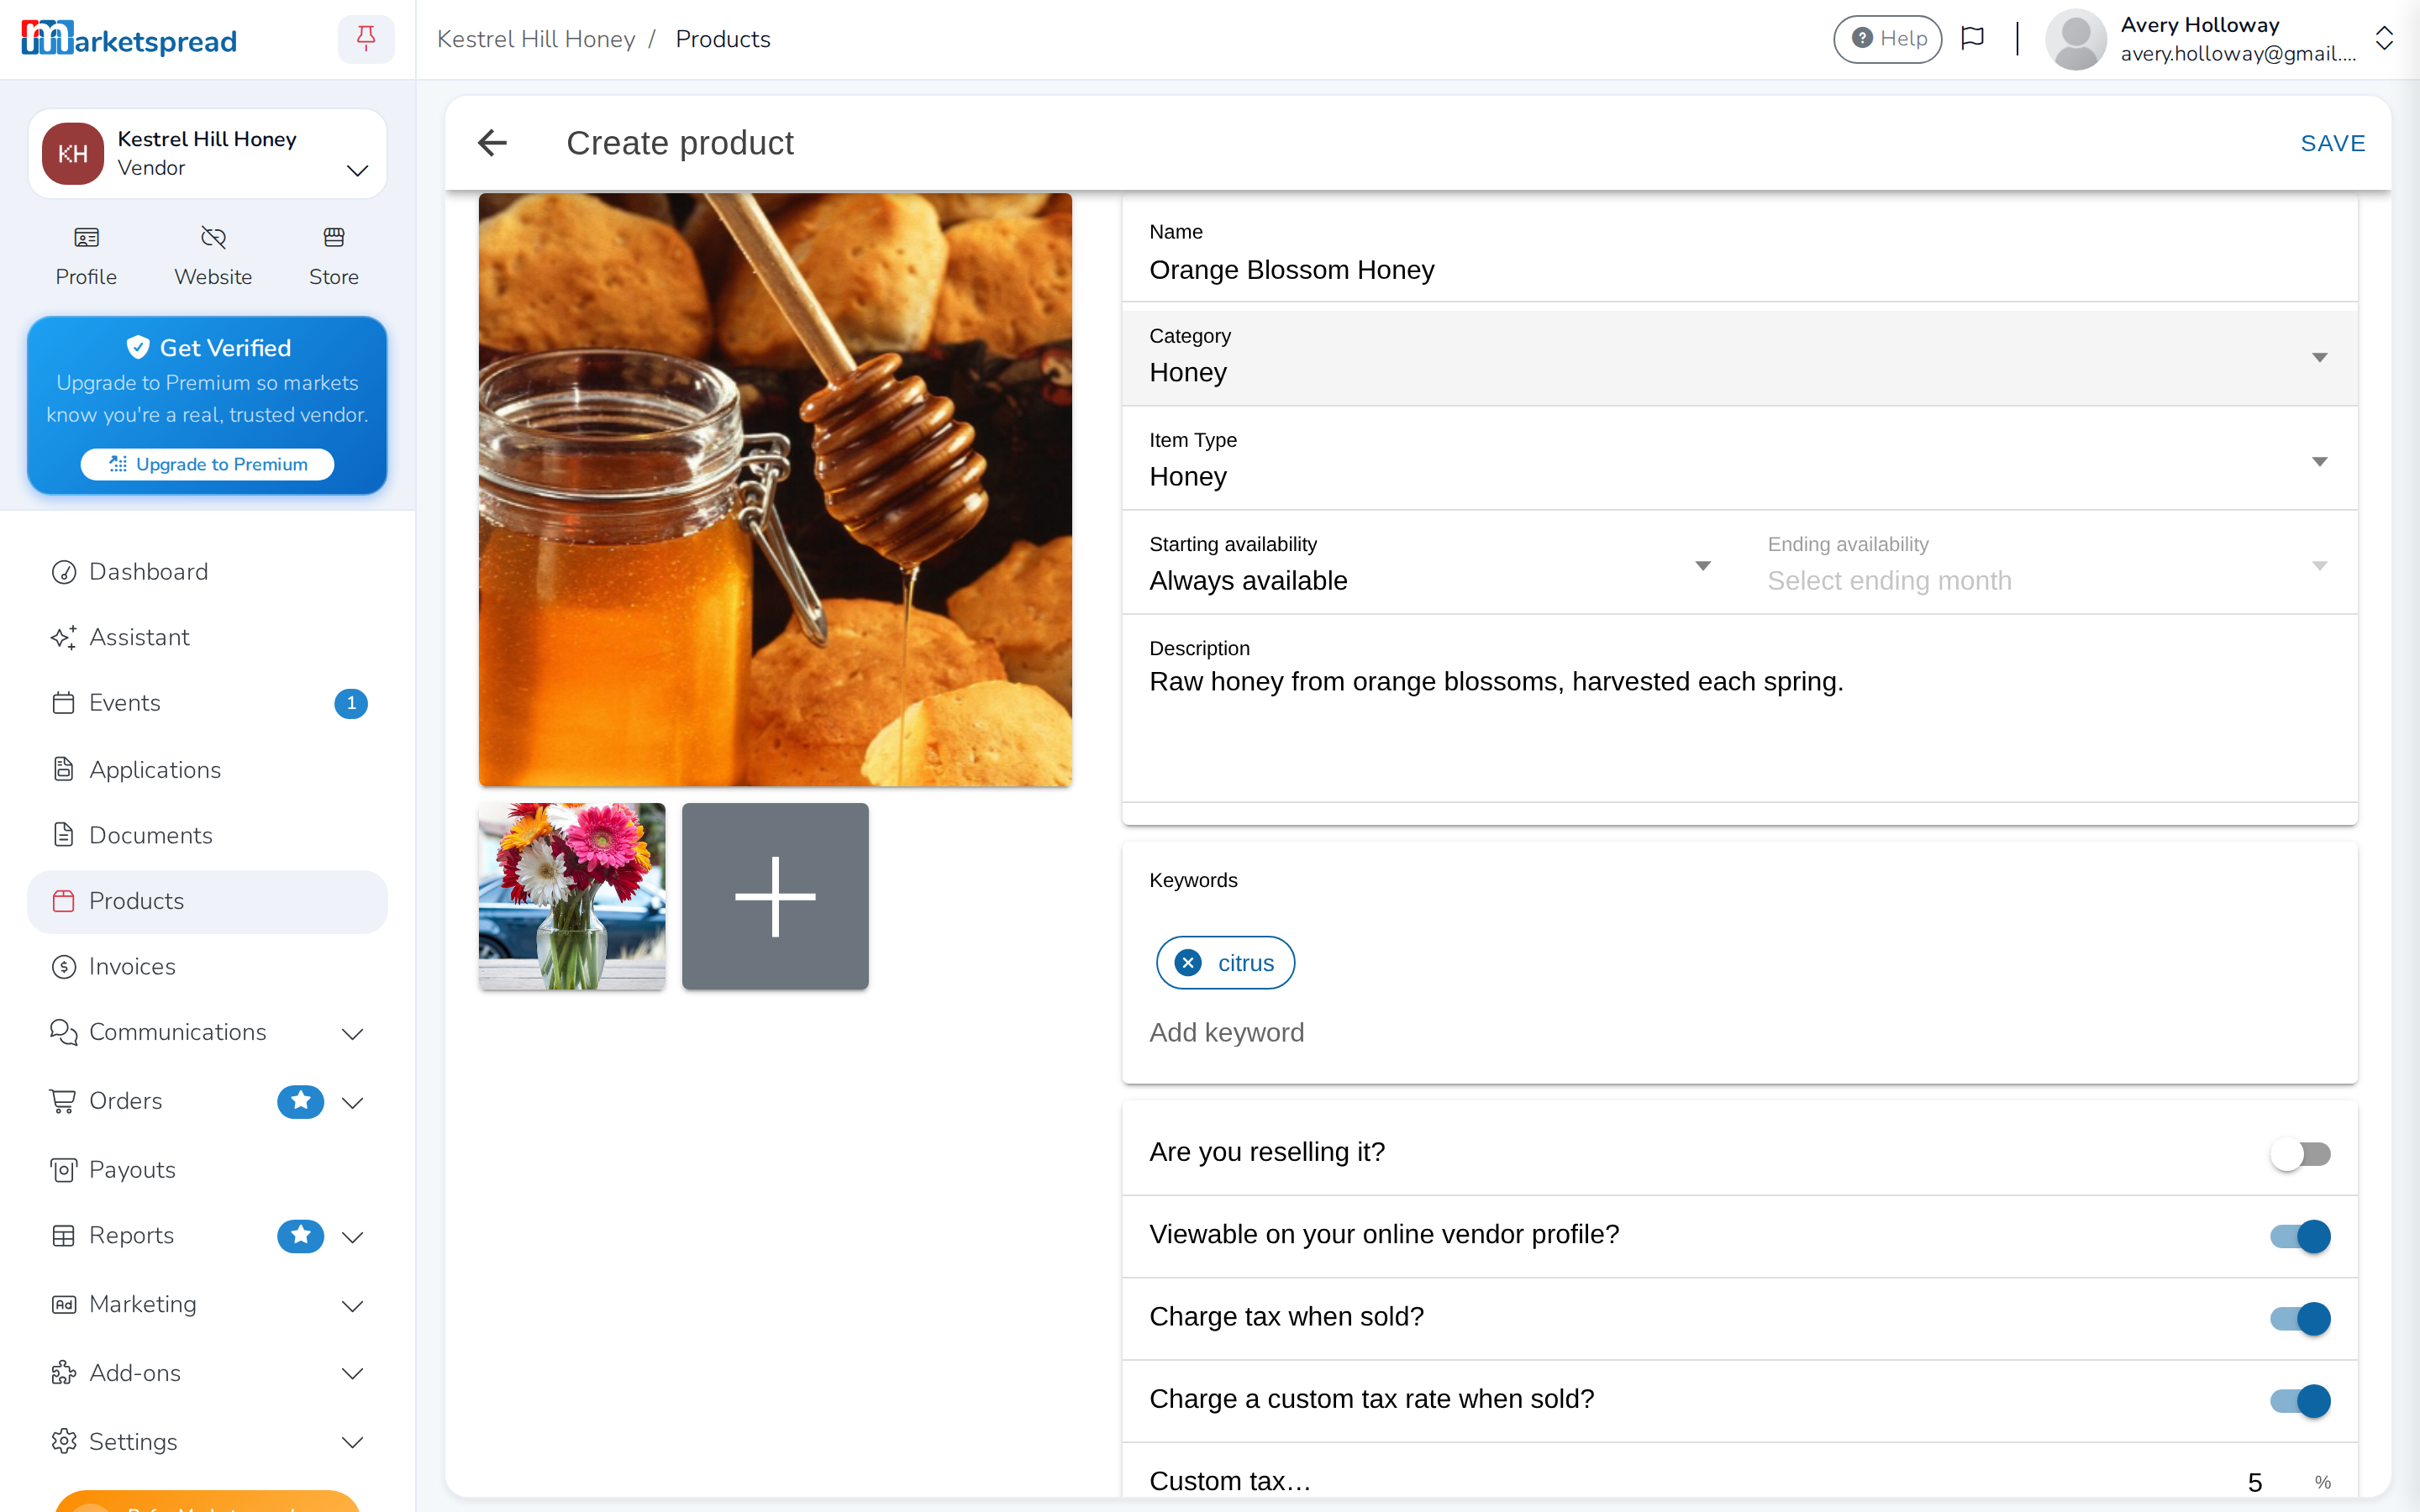
Task: Toggle 'Charge tax when sold?' switch
Action: click(x=2300, y=1318)
